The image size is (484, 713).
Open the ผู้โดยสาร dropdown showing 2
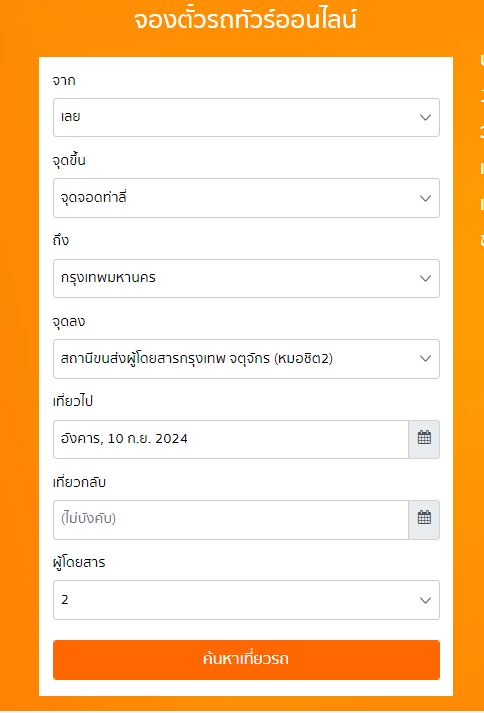coord(246,600)
